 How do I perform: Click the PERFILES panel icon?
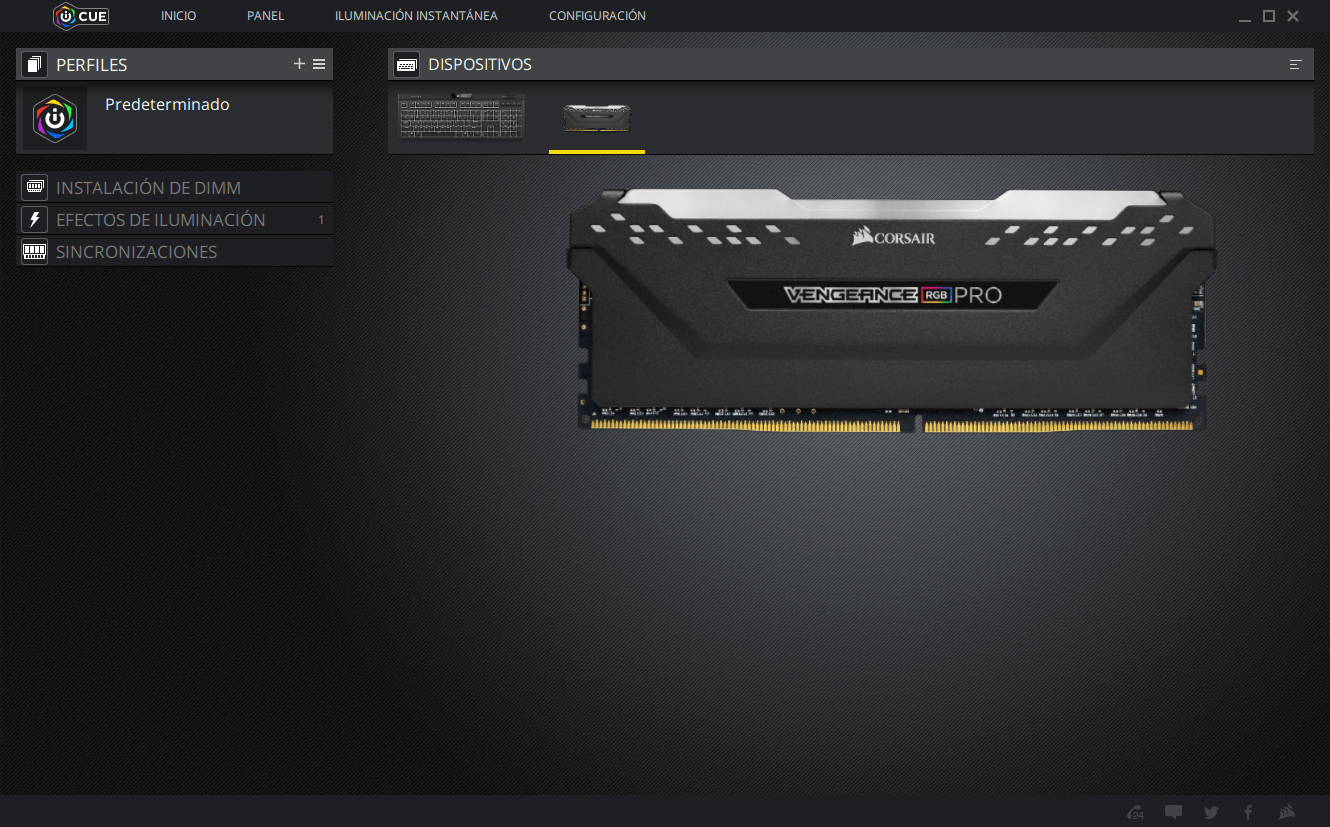pyautogui.click(x=35, y=65)
